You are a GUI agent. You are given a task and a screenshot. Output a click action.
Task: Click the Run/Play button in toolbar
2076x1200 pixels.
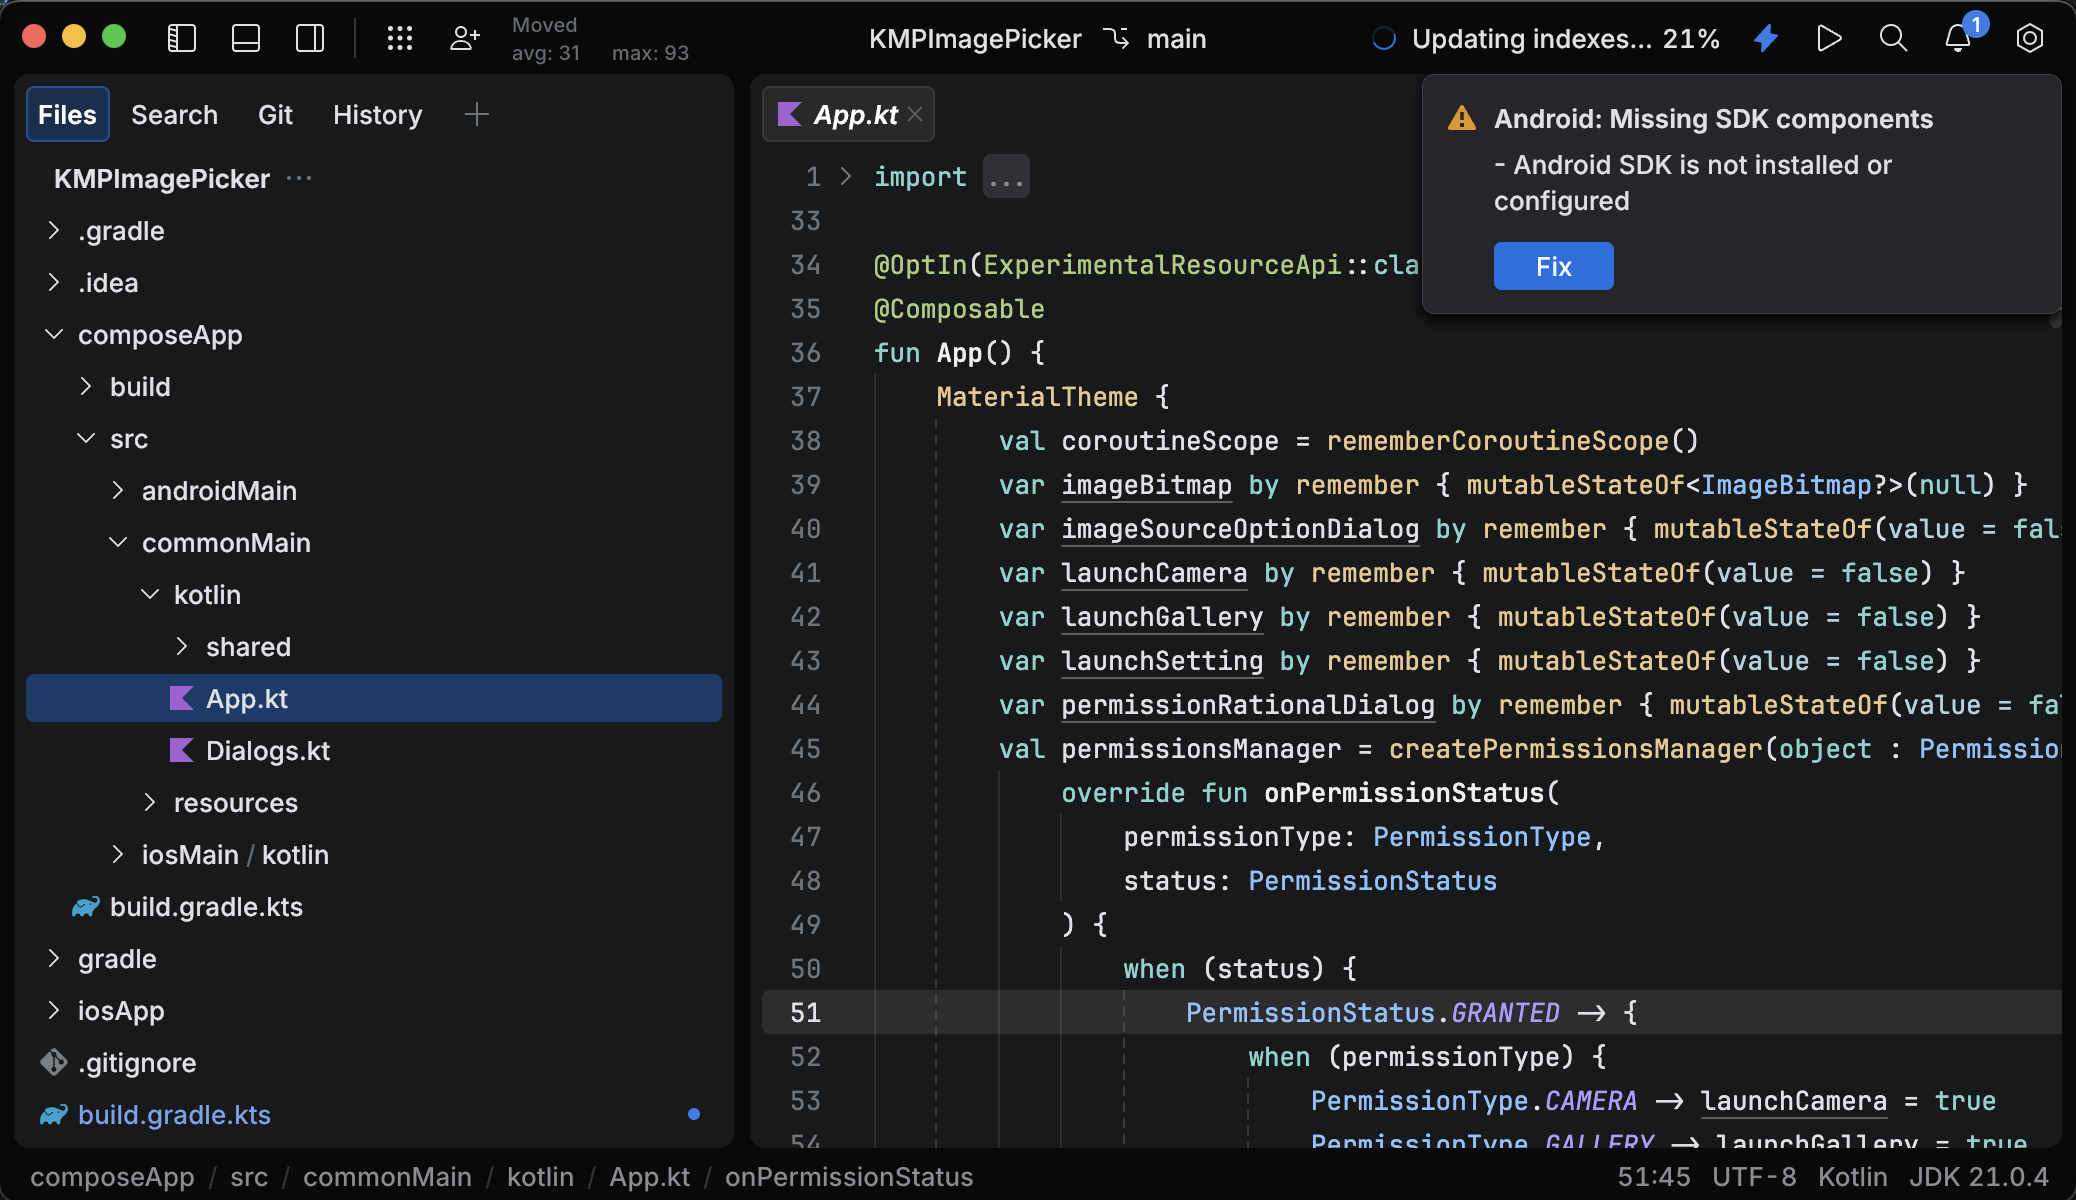pyautogui.click(x=1829, y=39)
